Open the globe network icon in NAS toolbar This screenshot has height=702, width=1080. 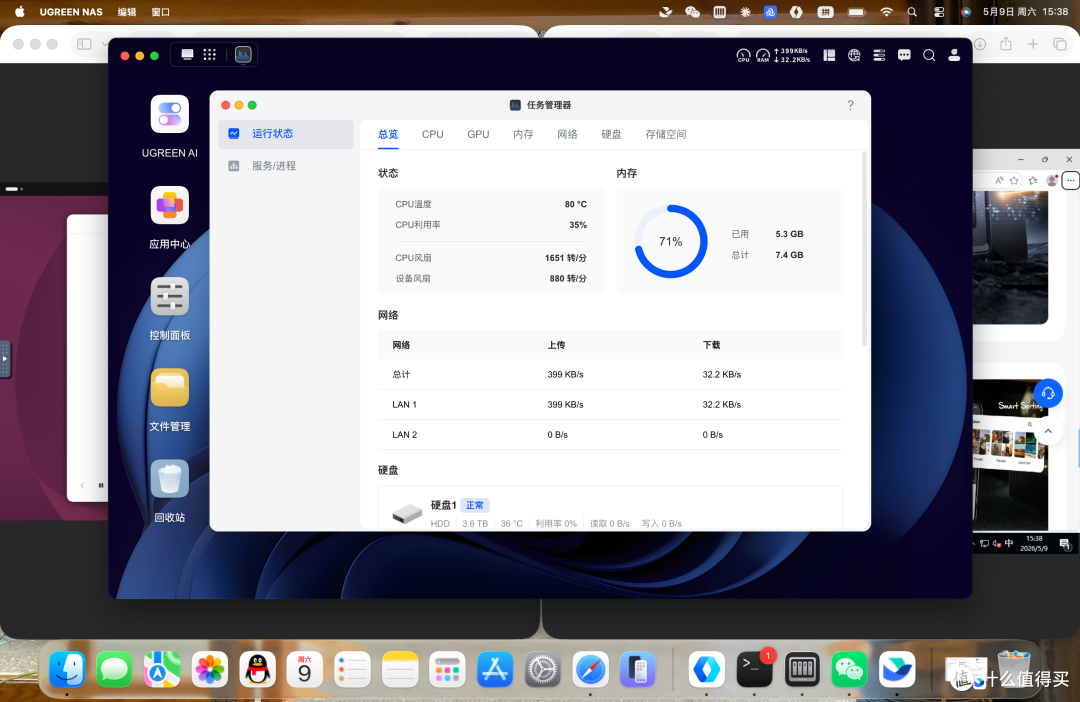point(854,55)
